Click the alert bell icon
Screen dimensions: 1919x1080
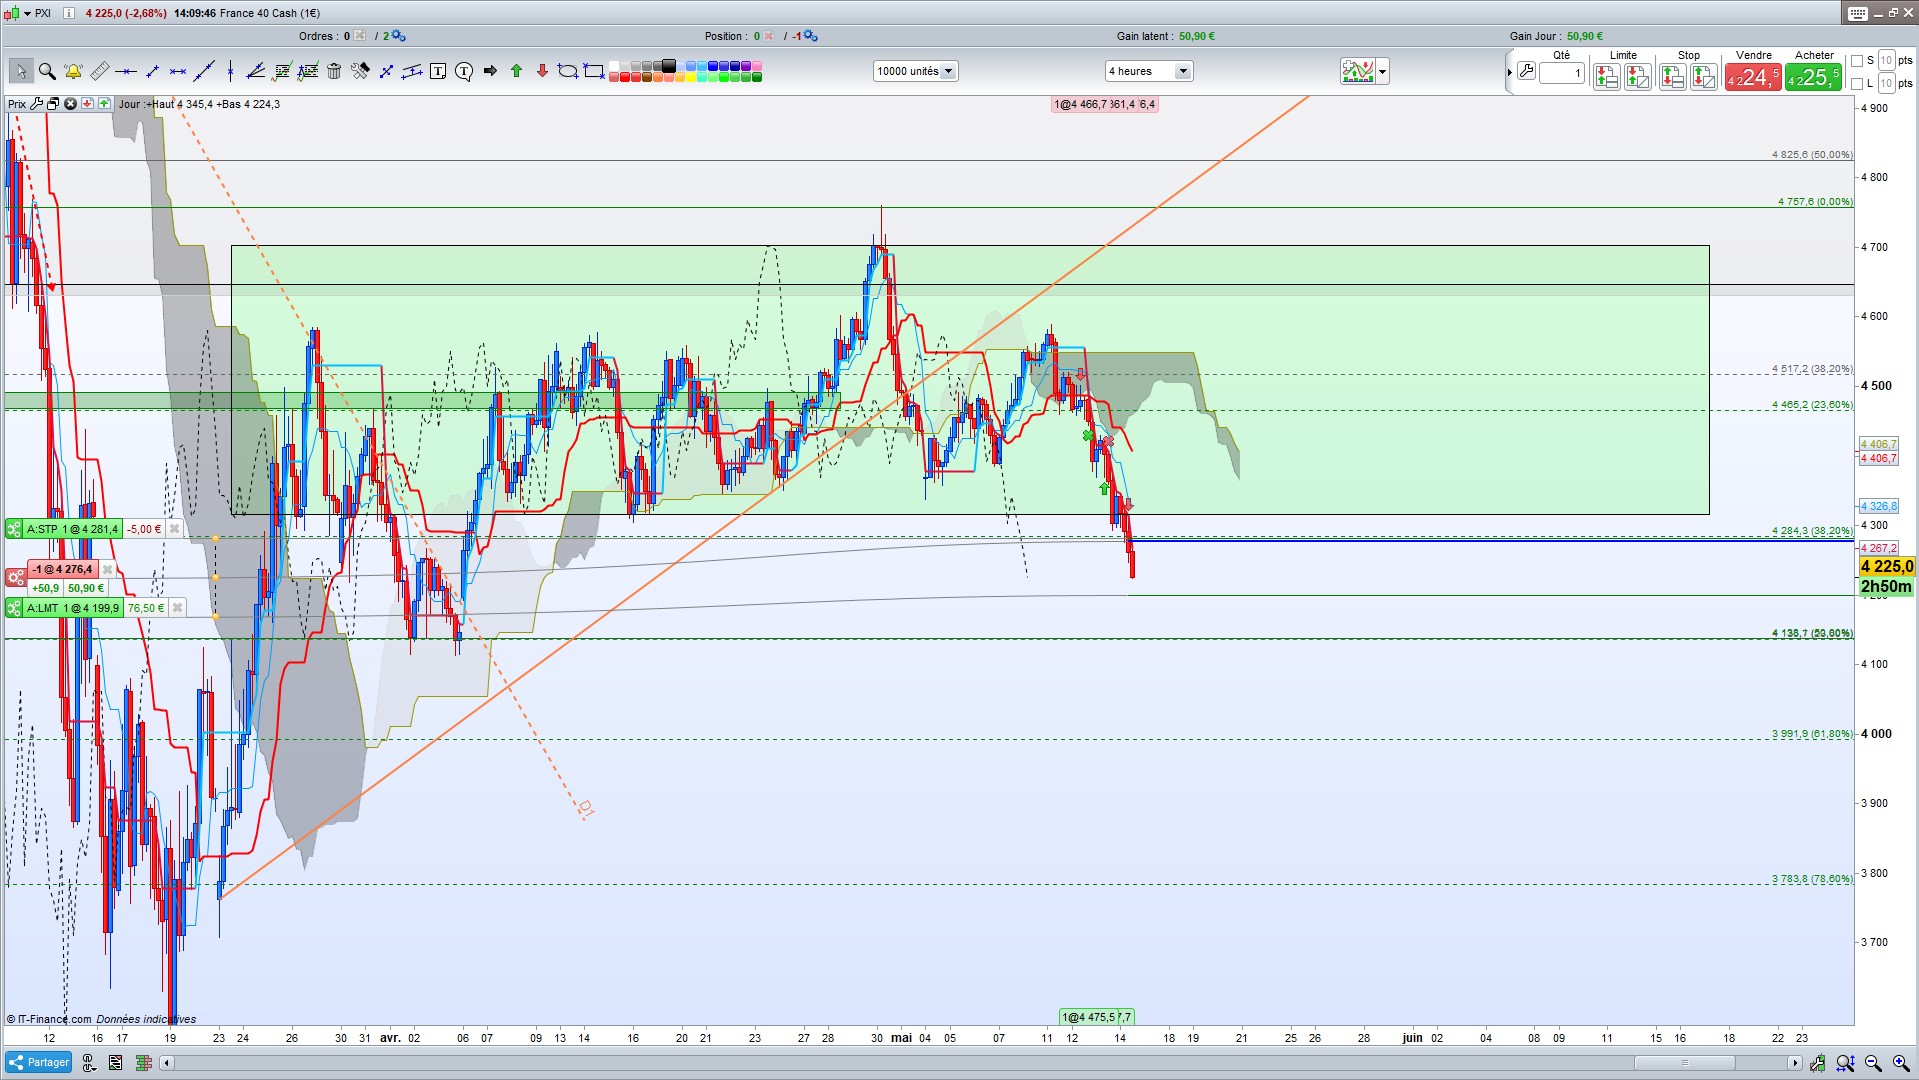pos(73,71)
